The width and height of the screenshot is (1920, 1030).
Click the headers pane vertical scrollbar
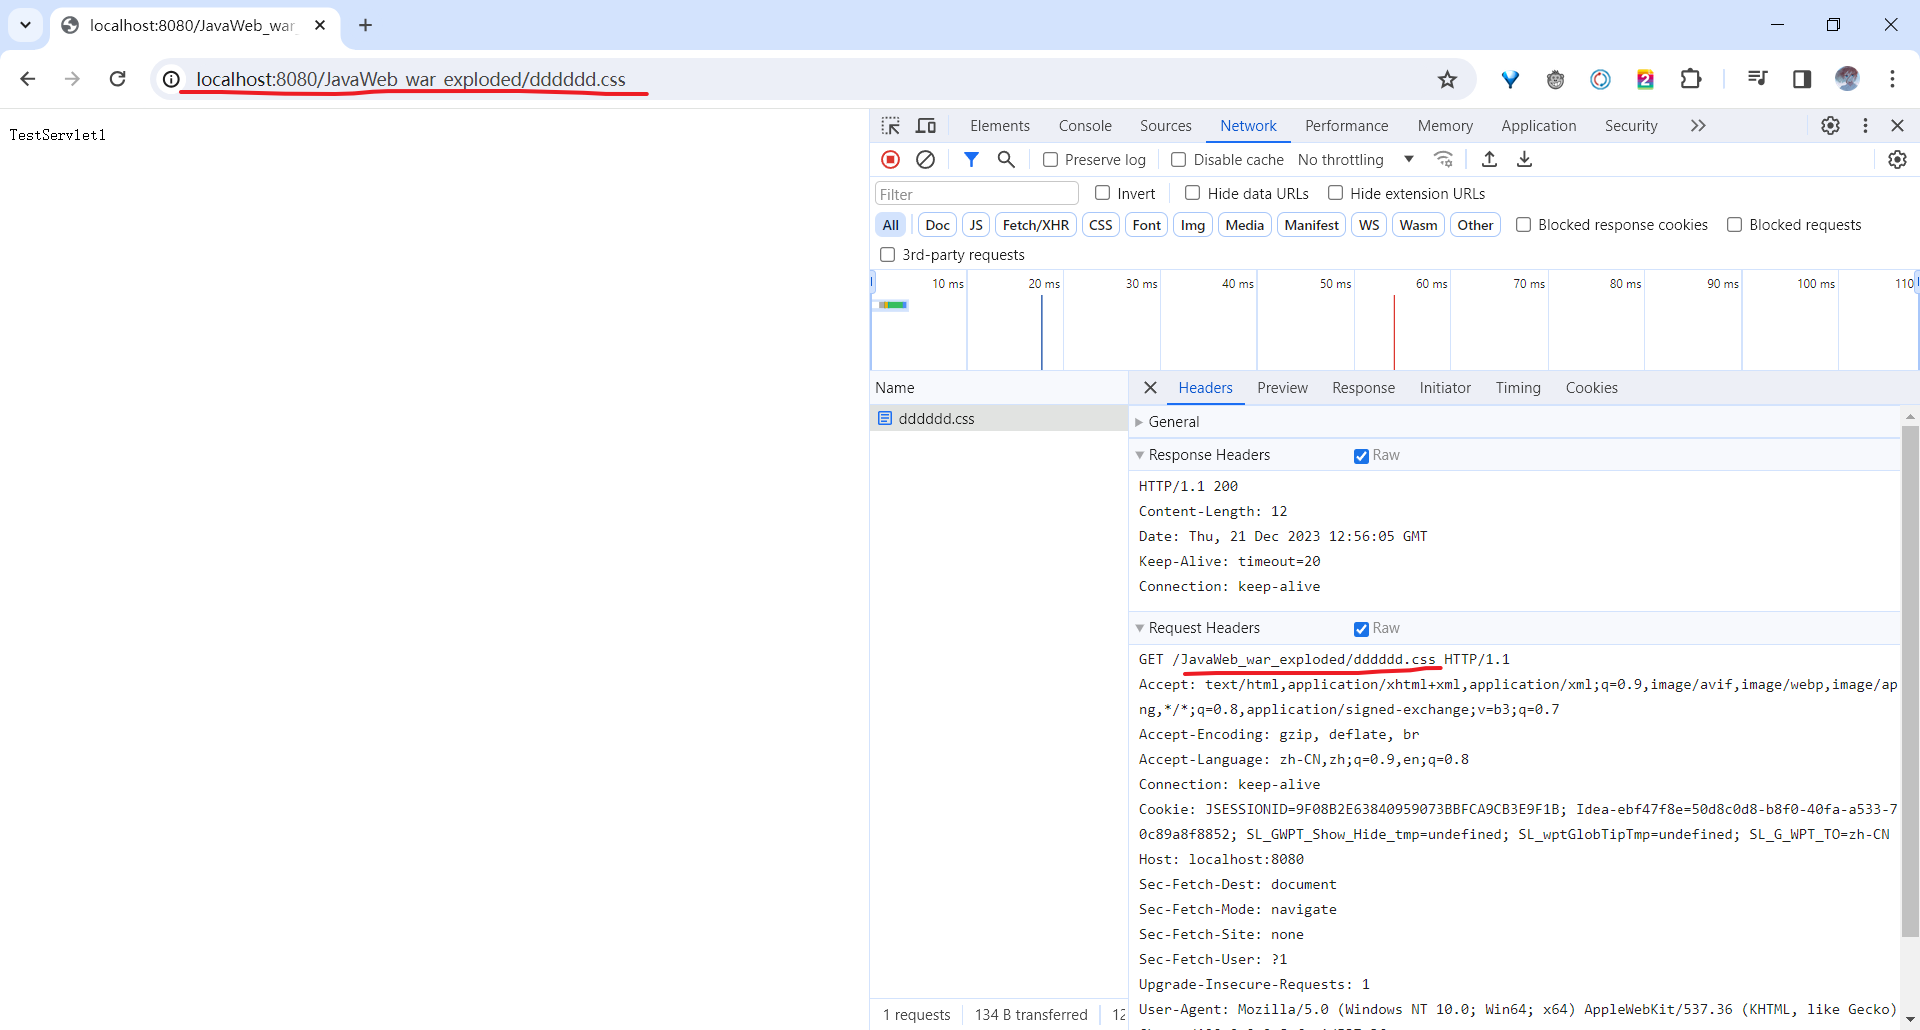point(1910,680)
